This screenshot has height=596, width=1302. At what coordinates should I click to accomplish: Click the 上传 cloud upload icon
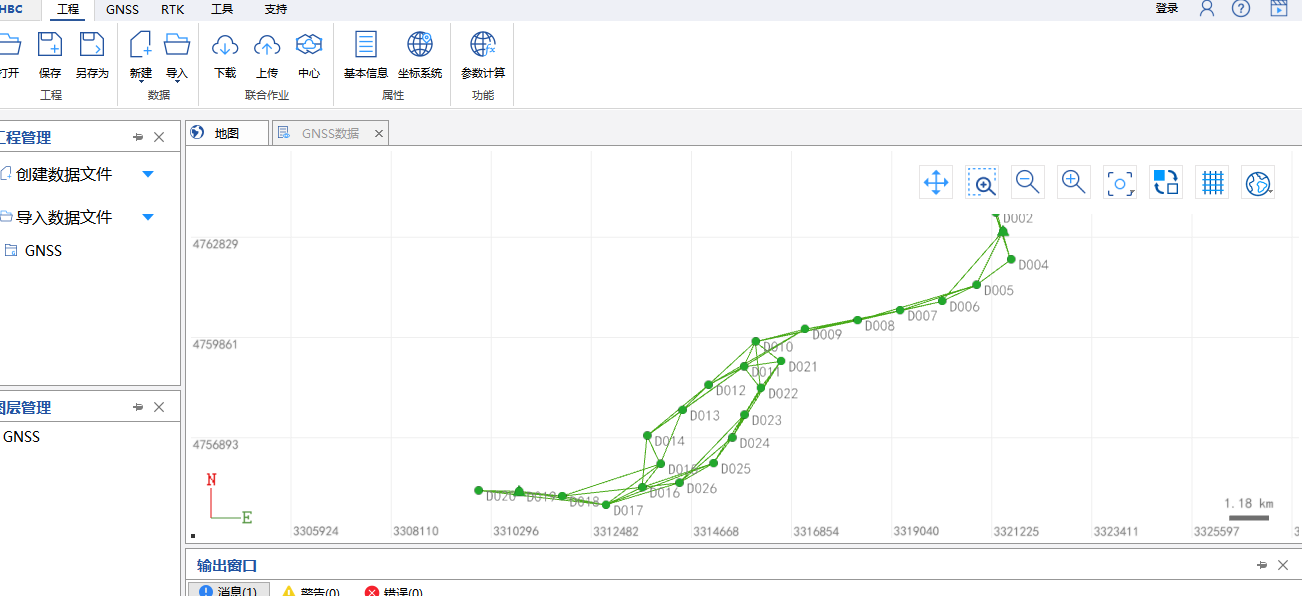pos(267,46)
